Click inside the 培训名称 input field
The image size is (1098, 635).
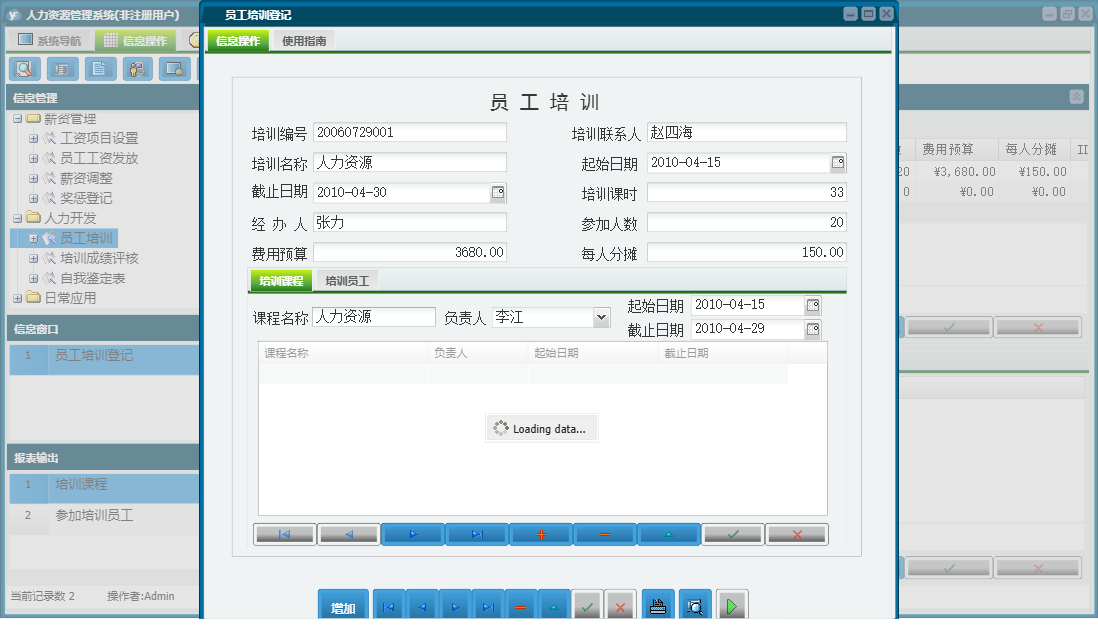click(x=410, y=162)
